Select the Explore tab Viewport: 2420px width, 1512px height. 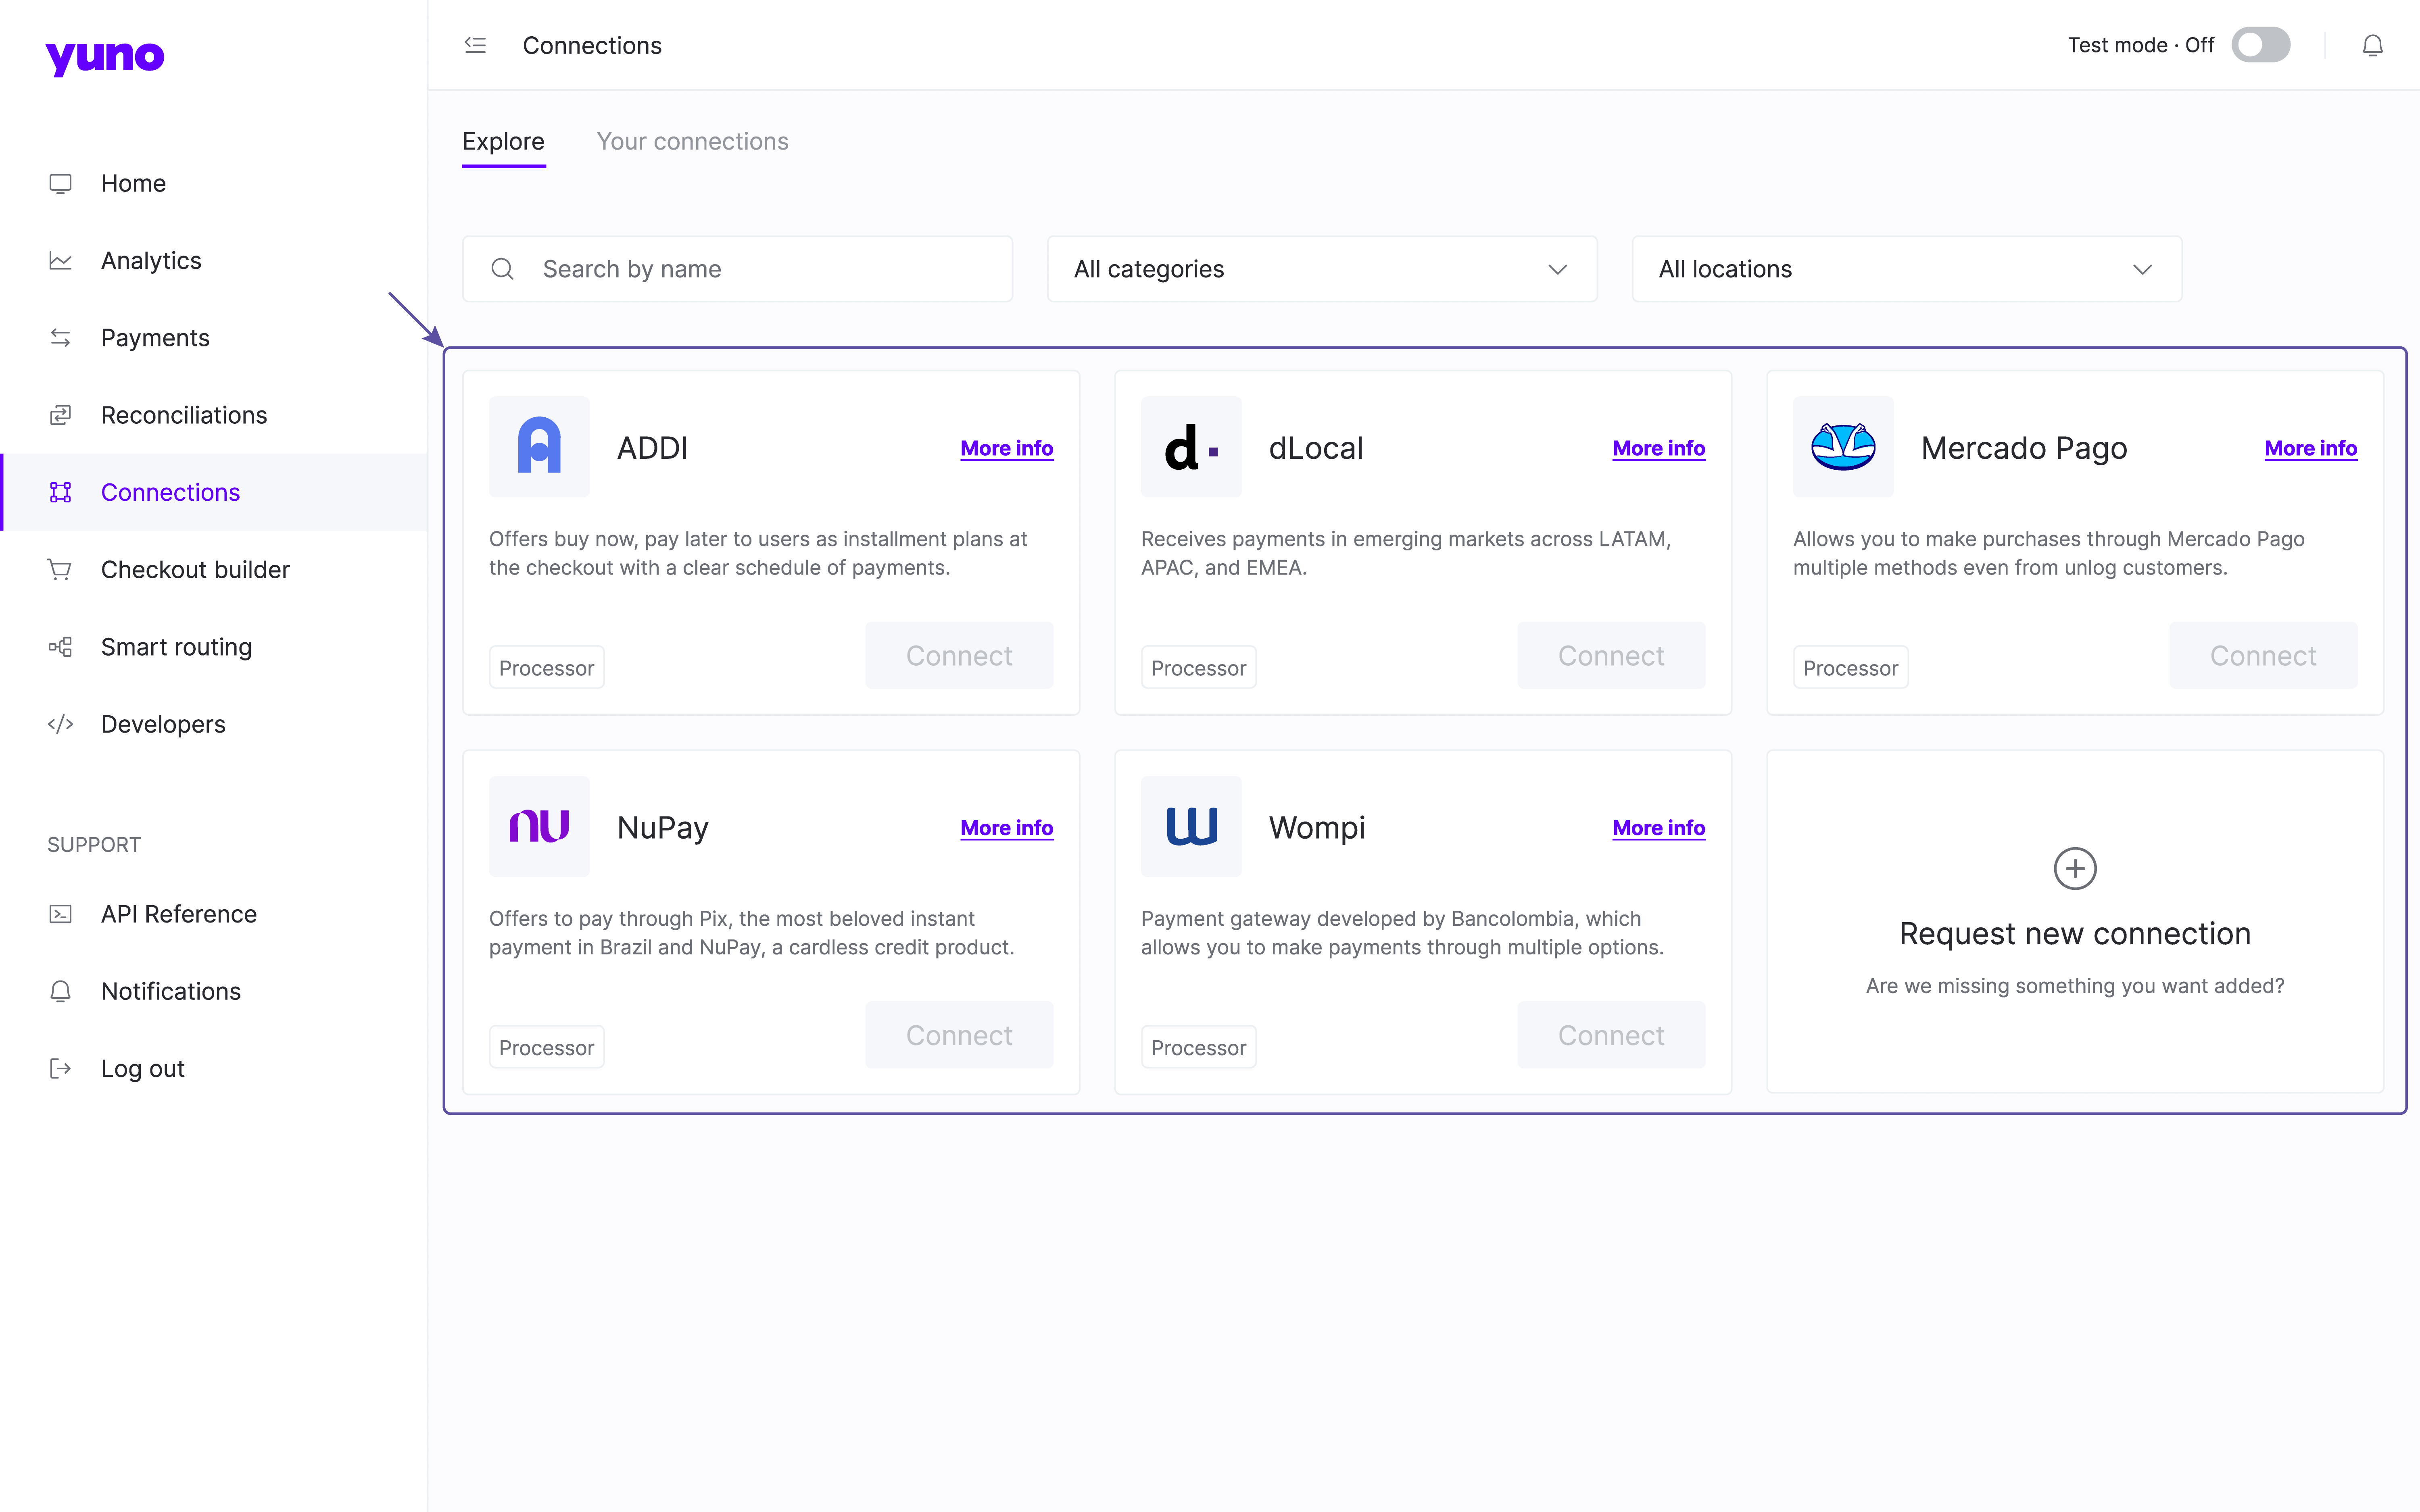pos(503,142)
